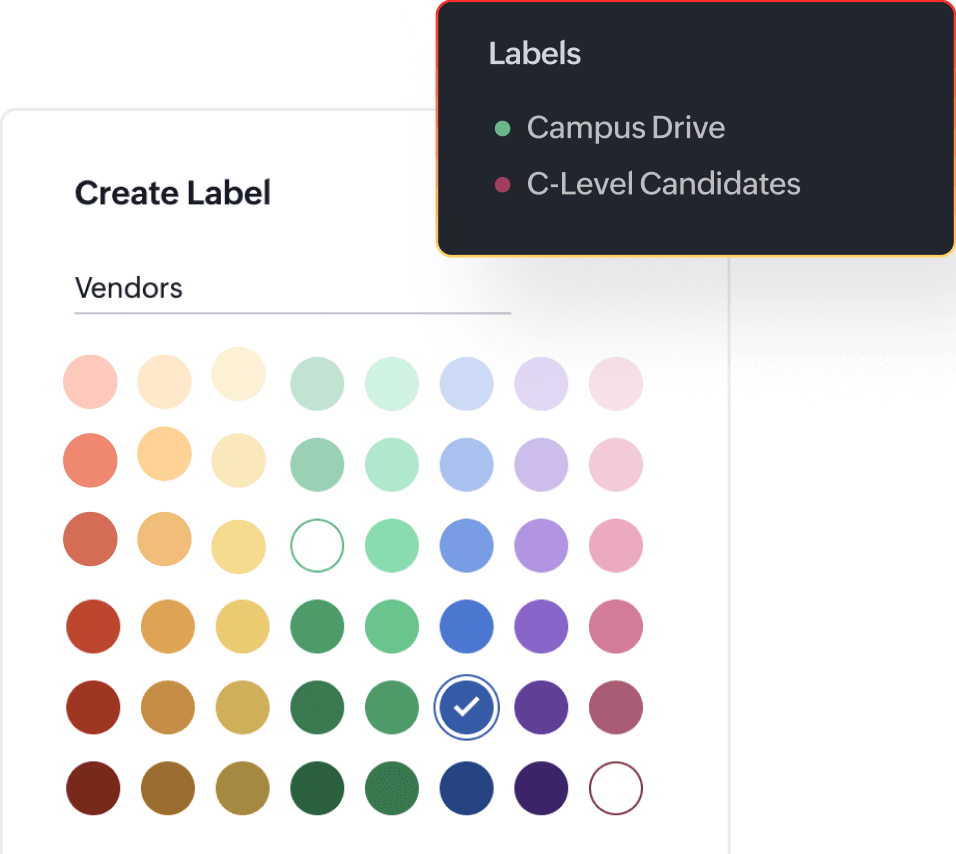This screenshot has height=854, width=956.
Task: Select the darkest red swatch bottom left
Action: 90,789
